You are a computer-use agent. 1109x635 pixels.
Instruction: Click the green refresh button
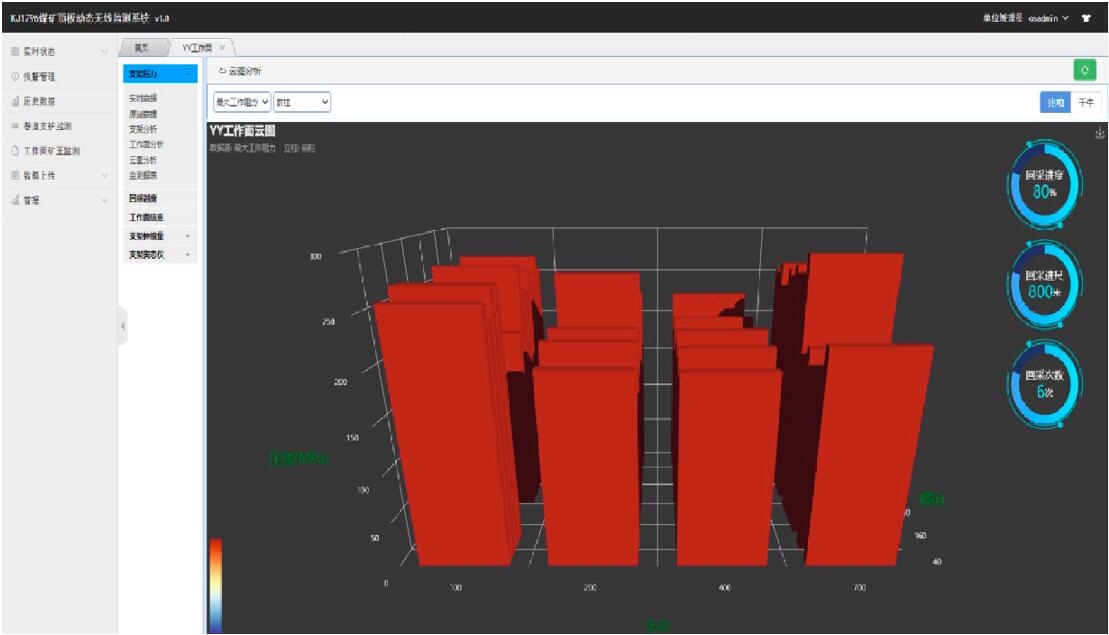click(x=1084, y=71)
